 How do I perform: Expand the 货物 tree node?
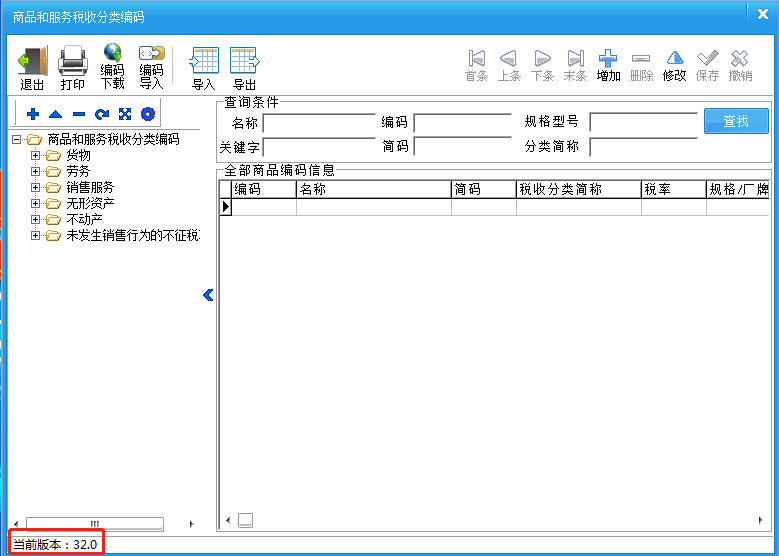(x=35, y=156)
